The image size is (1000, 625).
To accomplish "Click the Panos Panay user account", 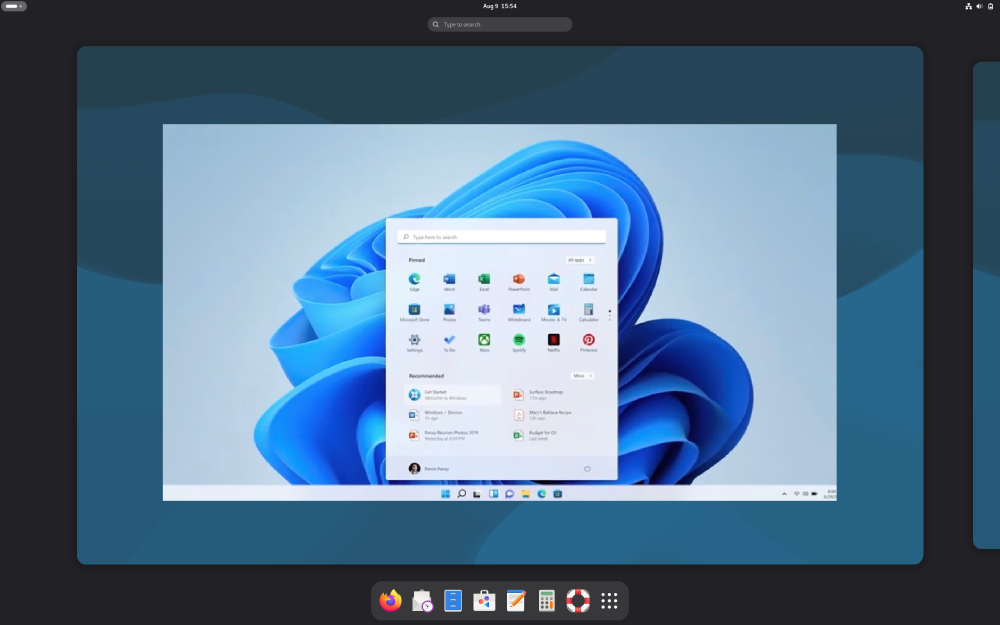I will (429, 468).
